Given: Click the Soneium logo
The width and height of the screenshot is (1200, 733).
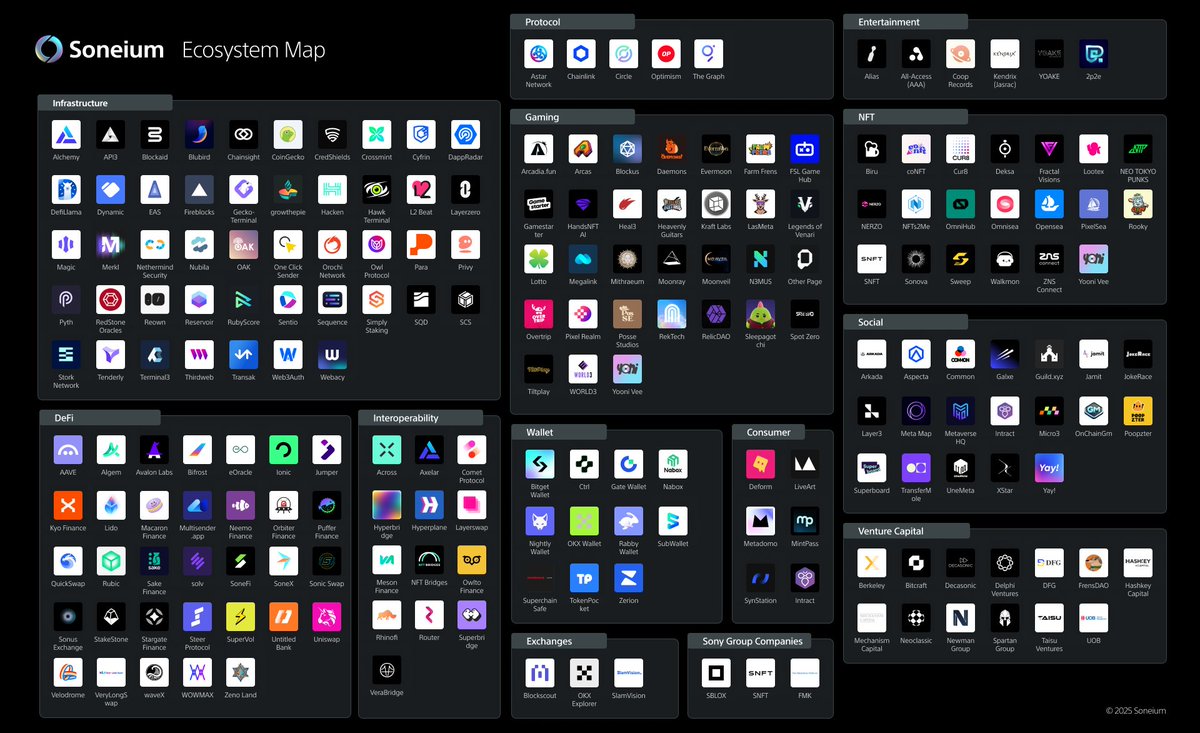Looking at the screenshot, I should [x=100, y=50].
